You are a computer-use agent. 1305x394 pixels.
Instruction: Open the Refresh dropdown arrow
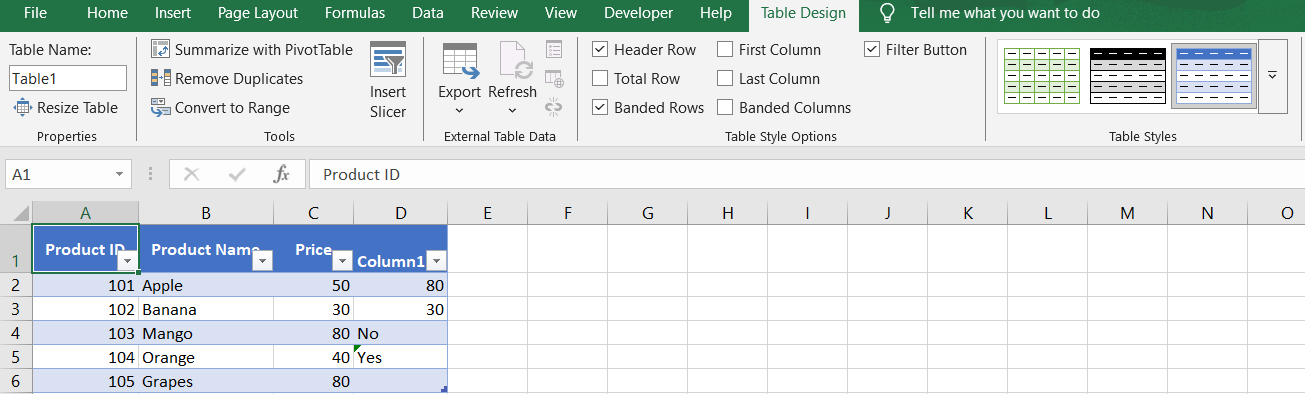[513, 110]
